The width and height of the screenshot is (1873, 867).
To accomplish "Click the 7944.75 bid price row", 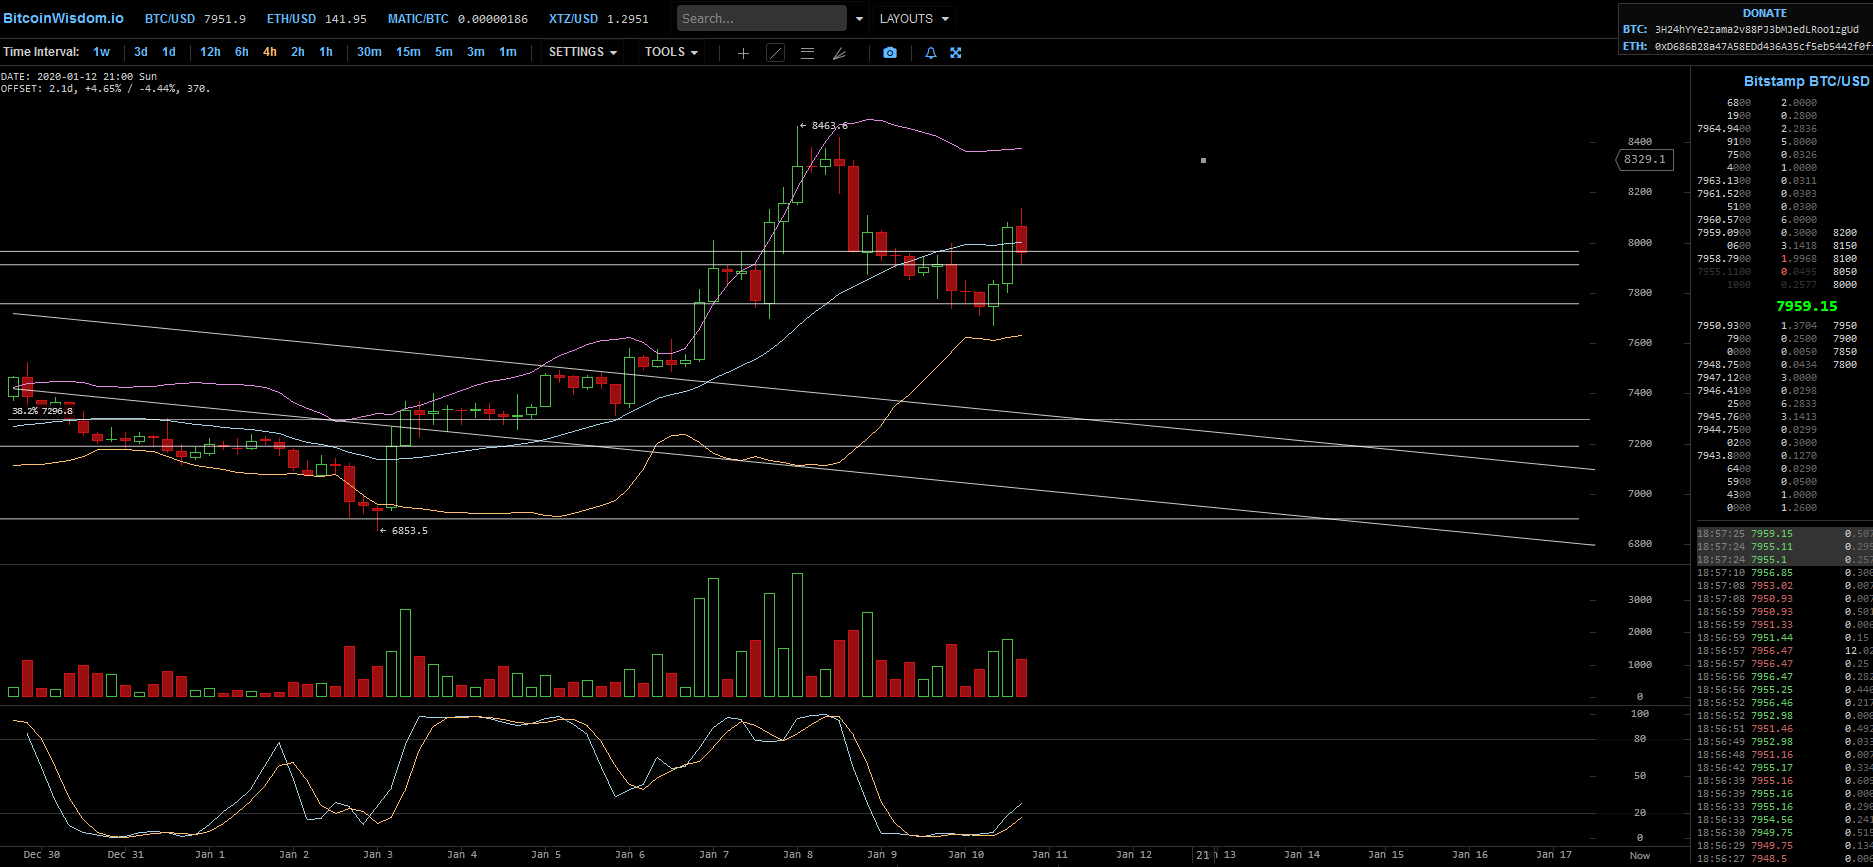I will (1757, 430).
